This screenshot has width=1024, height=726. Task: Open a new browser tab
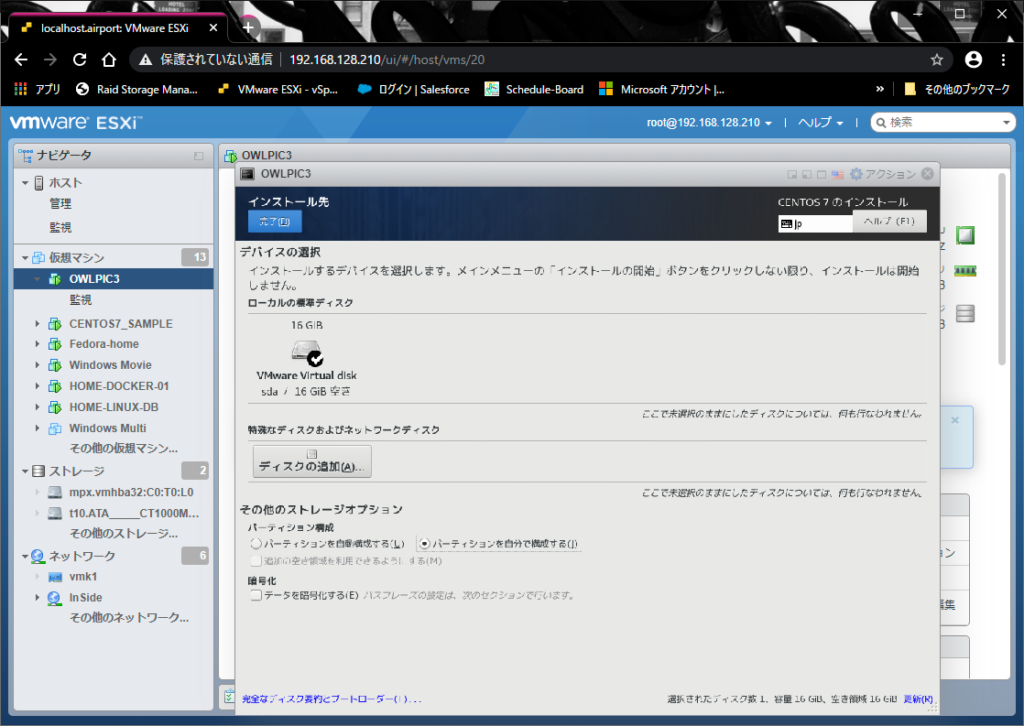(248, 27)
